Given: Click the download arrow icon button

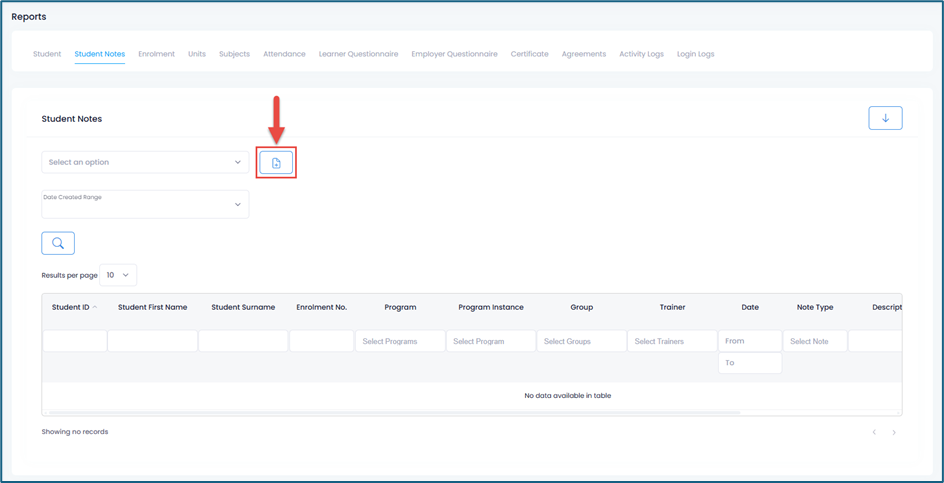Looking at the screenshot, I should tap(885, 118).
